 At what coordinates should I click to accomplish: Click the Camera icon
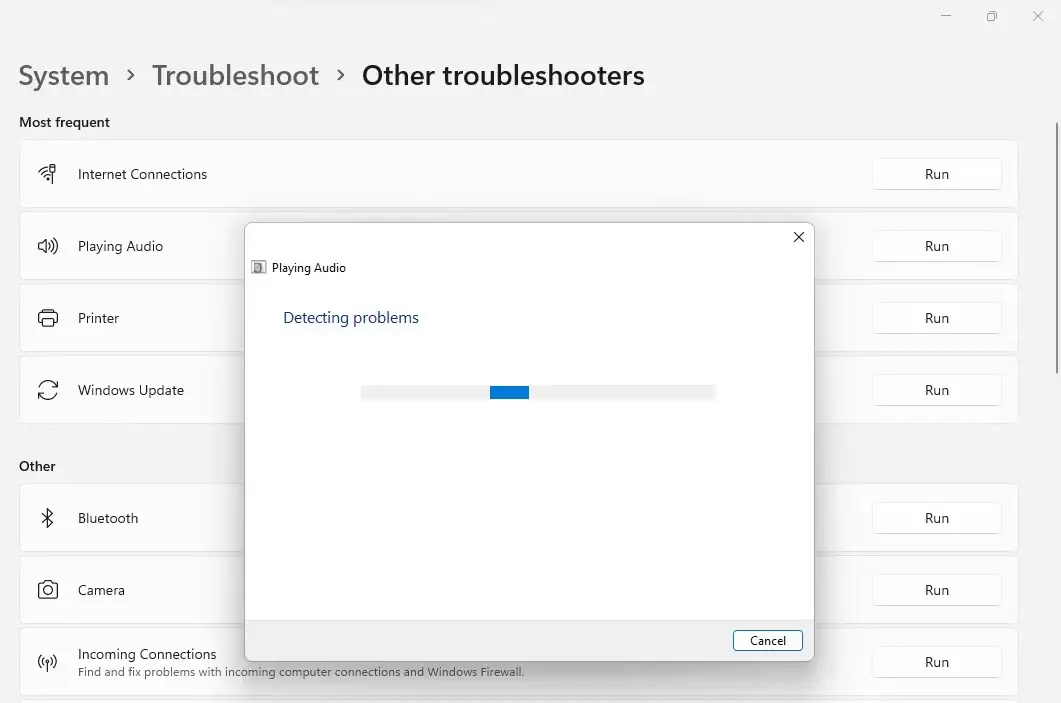coord(47,590)
